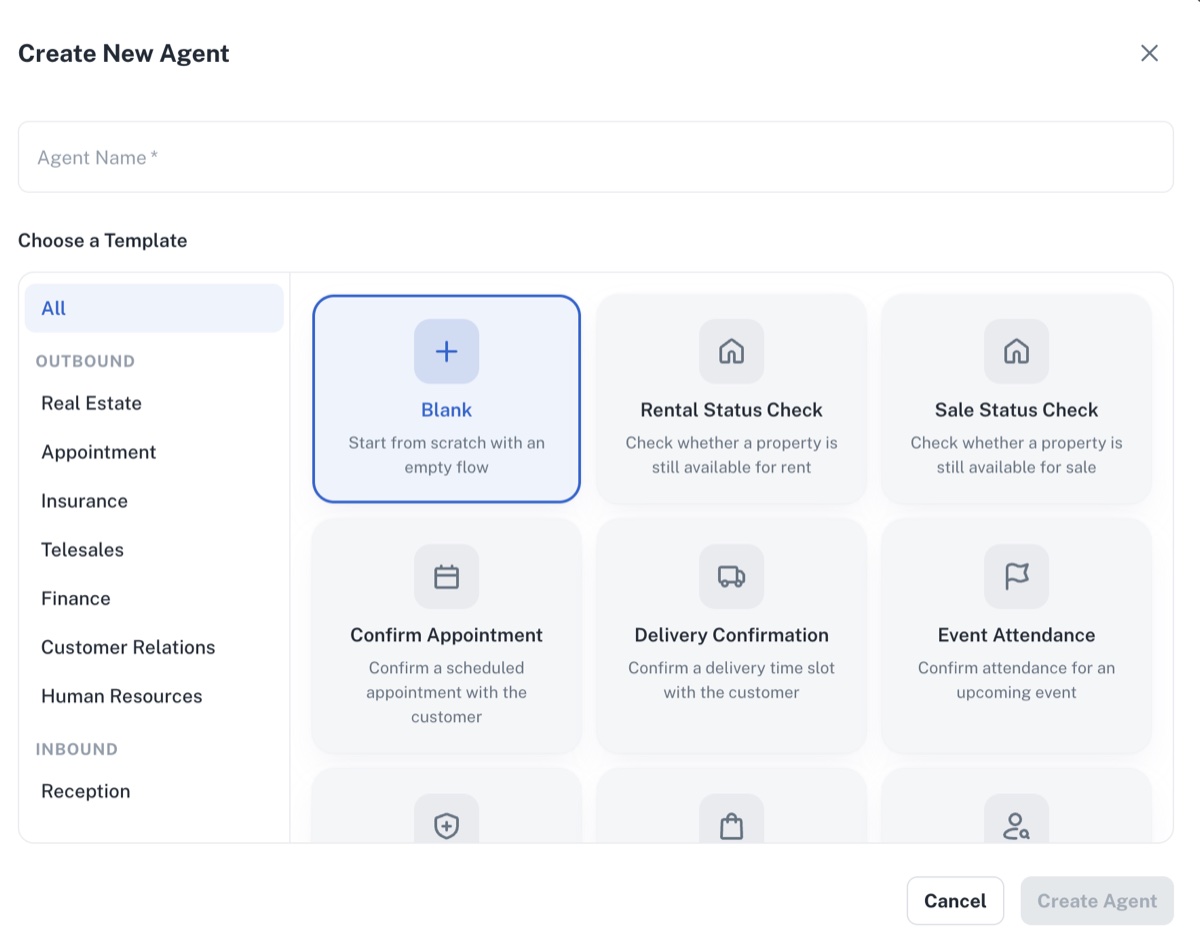Click the Create Agent button
Image resolution: width=1200 pixels, height=947 pixels.
coord(1097,901)
